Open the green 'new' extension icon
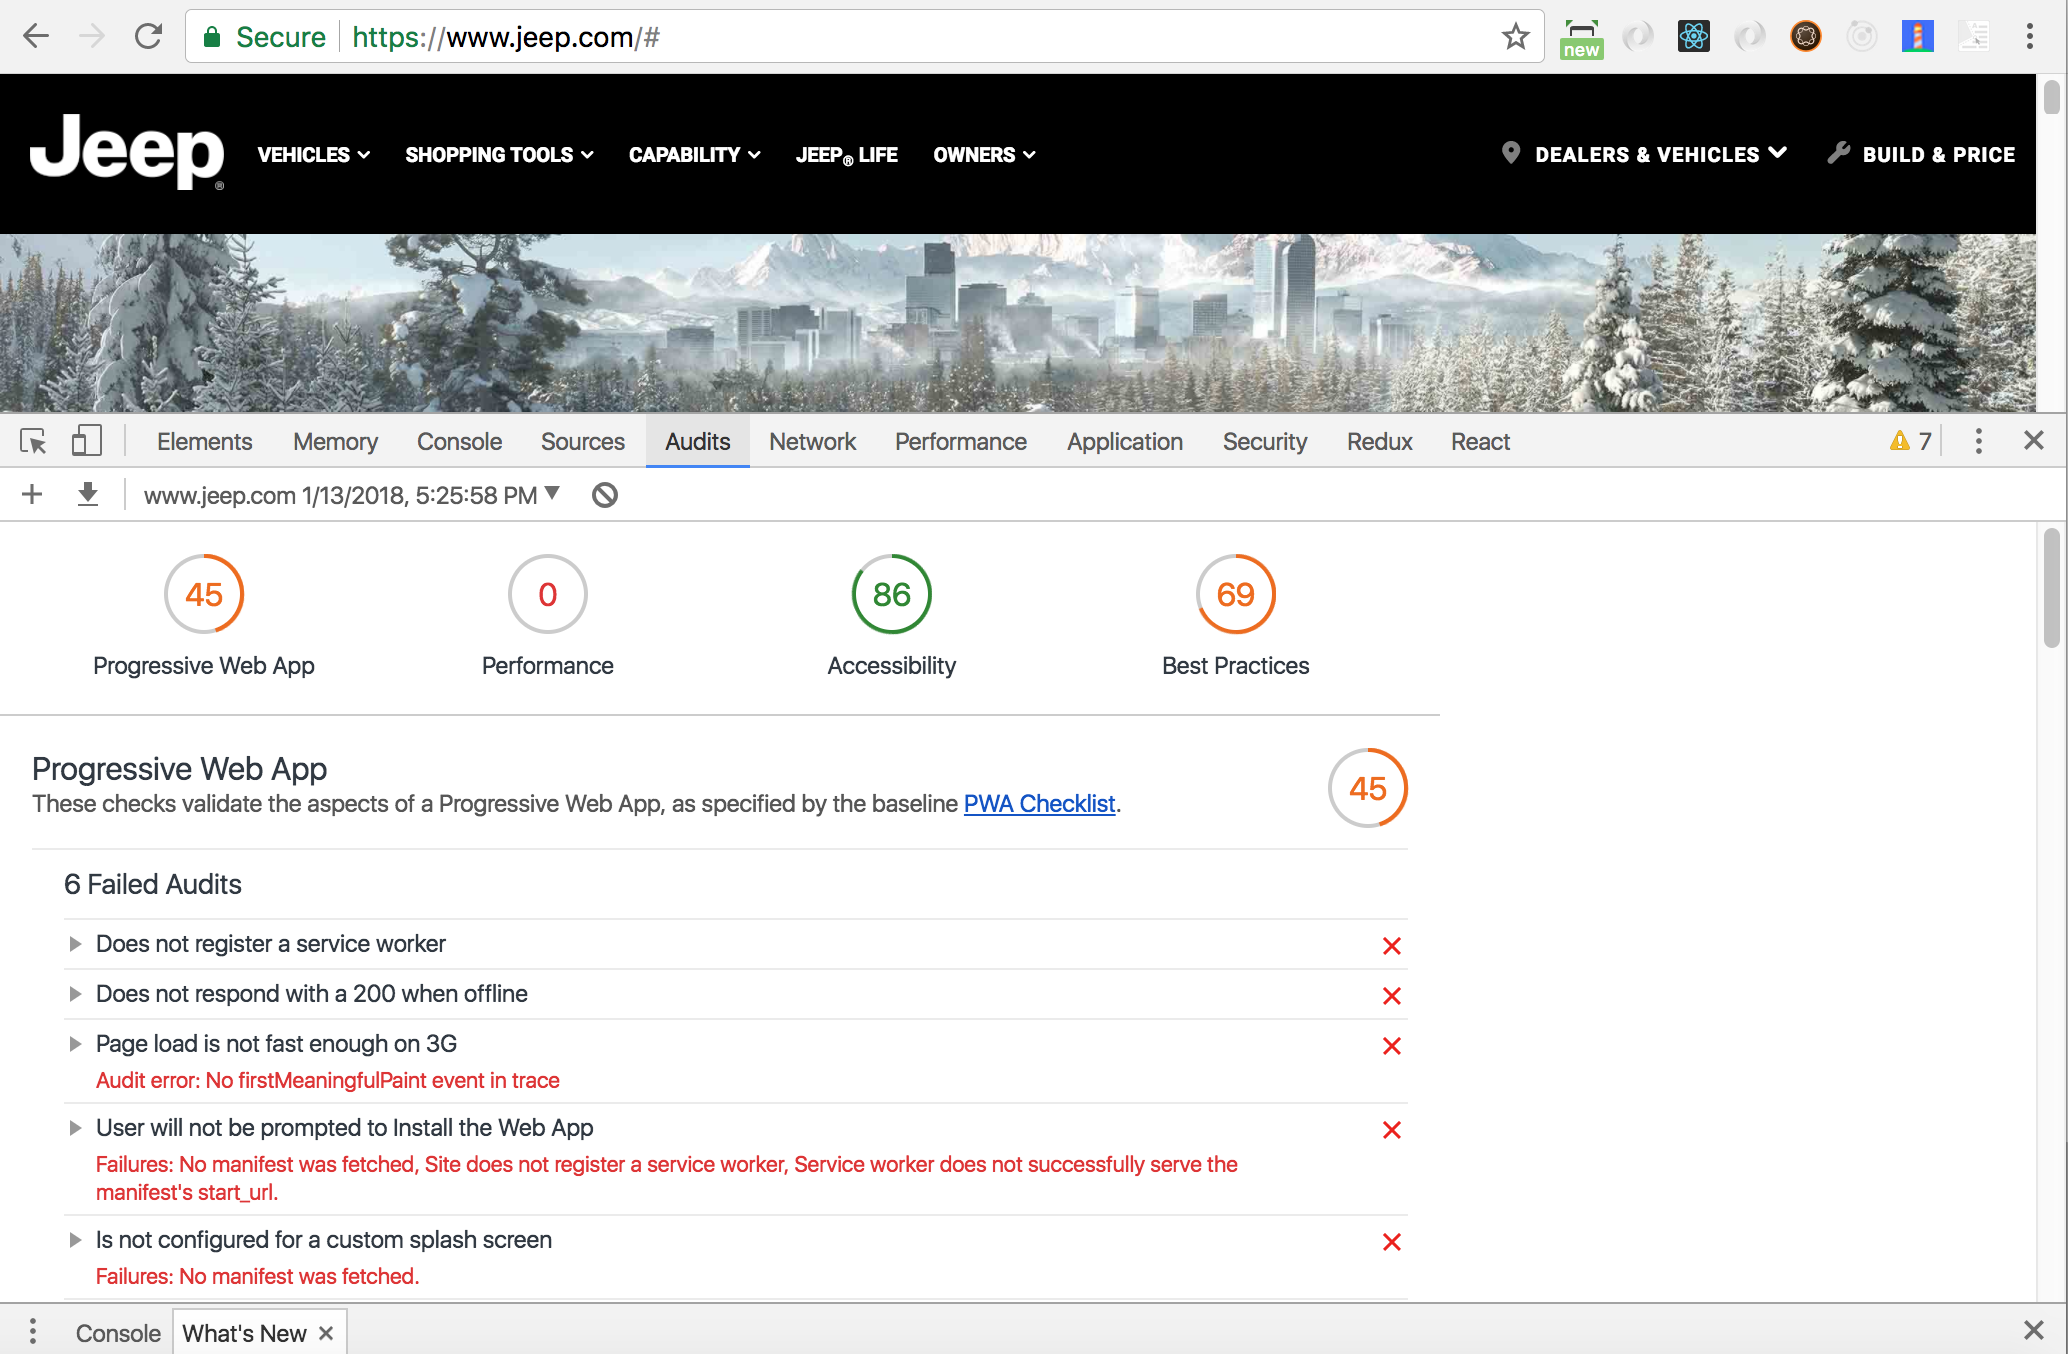Image resolution: width=2068 pixels, height=1354 pixels. pos(1581,38)
